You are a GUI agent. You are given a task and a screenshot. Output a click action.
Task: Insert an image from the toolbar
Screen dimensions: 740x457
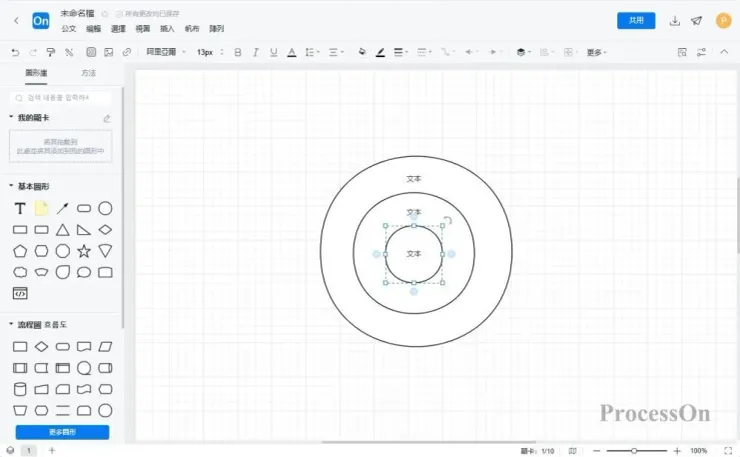pos(109,52)
